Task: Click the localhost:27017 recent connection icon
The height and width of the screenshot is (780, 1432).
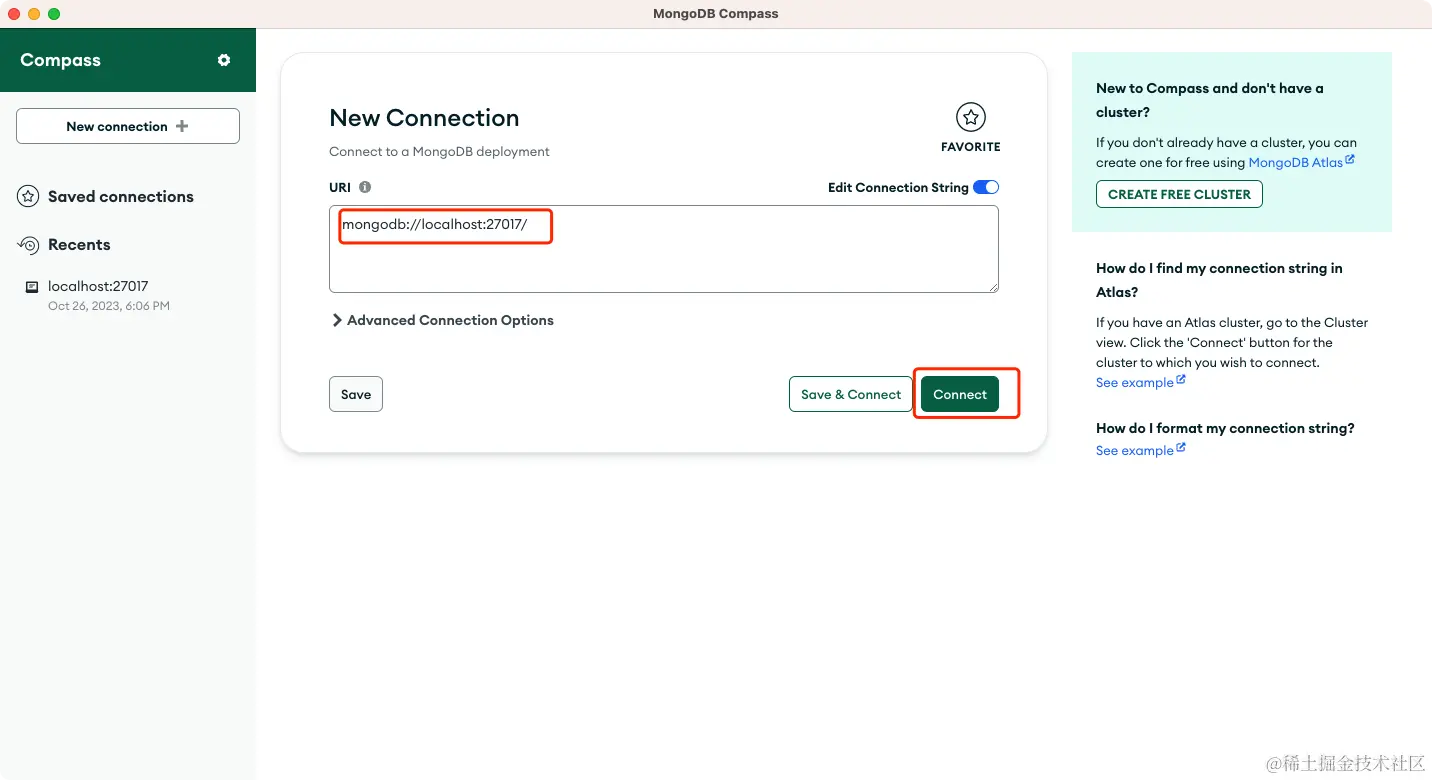Action: click(x=32, y=287)
